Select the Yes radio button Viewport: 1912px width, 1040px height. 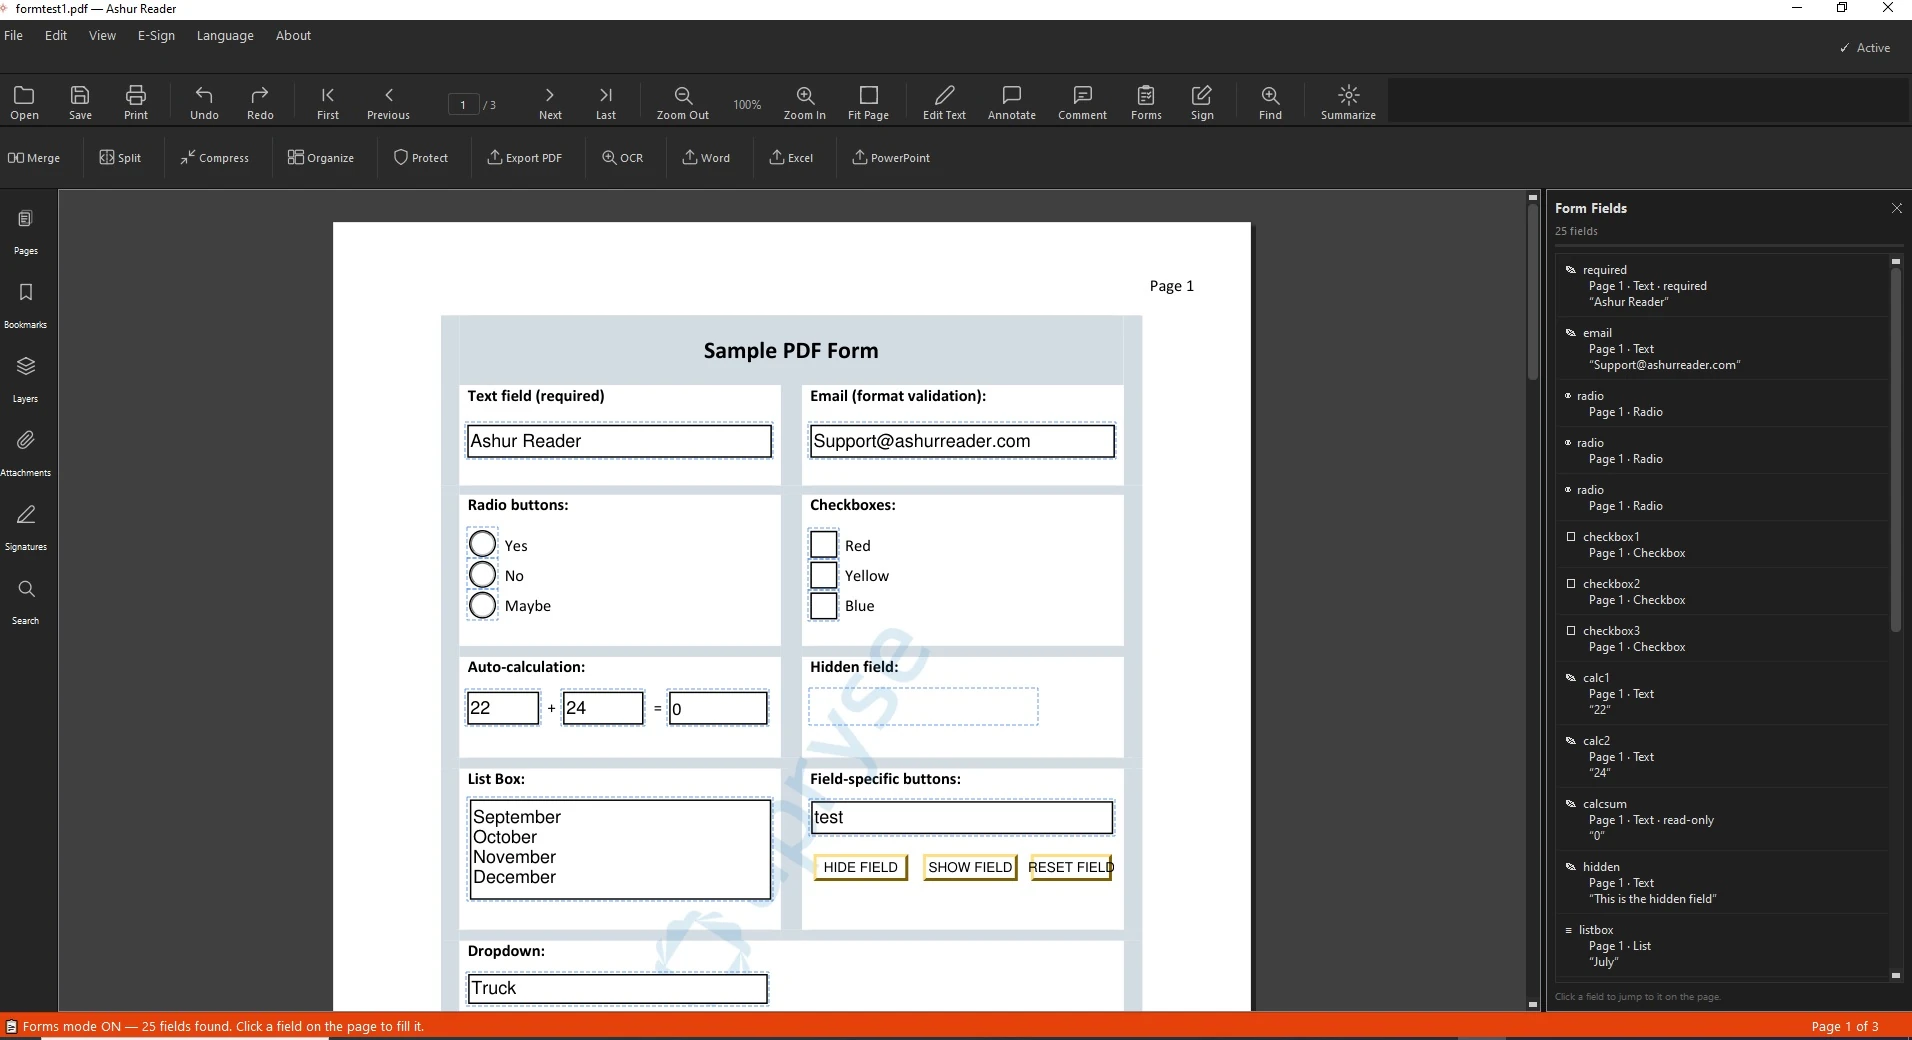click(482, 544)
